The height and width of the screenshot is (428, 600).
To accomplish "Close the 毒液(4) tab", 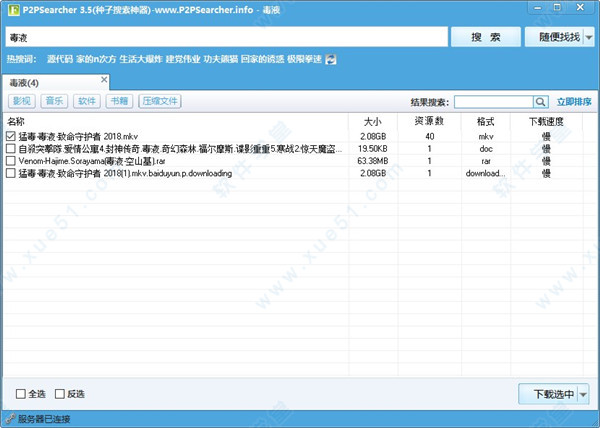I will [x=104, y=80].
